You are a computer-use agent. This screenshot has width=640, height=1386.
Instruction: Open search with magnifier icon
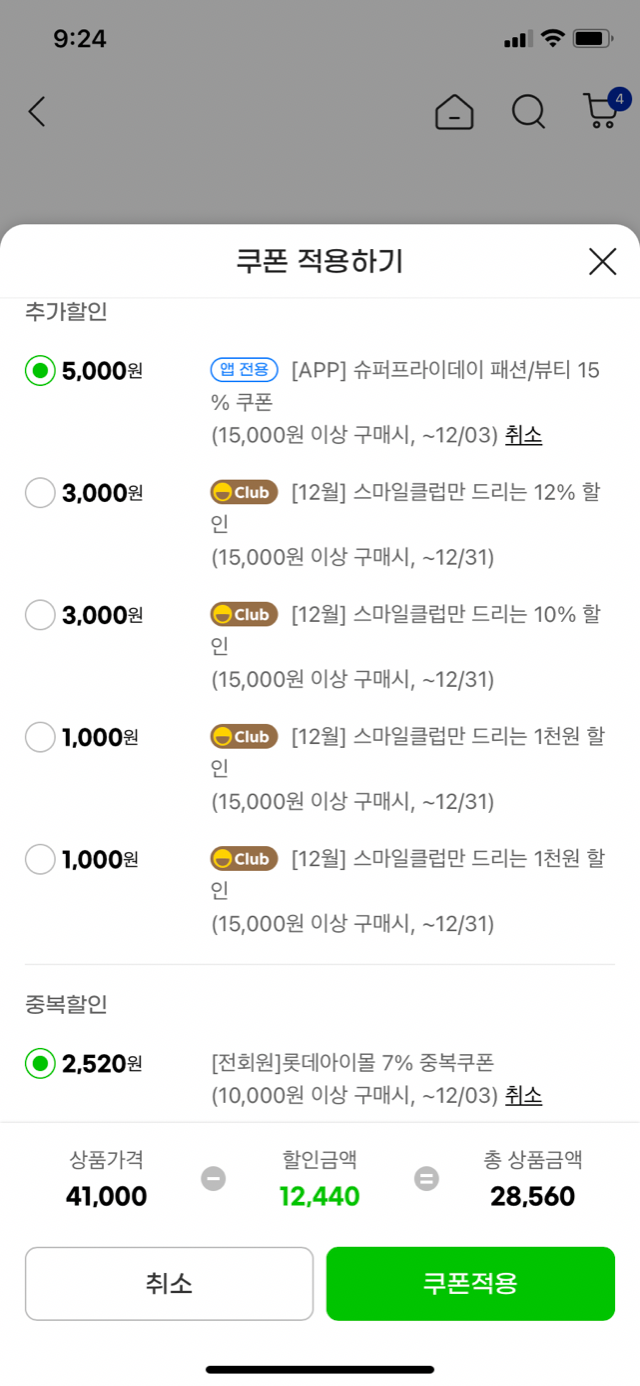tap(529, 111)
